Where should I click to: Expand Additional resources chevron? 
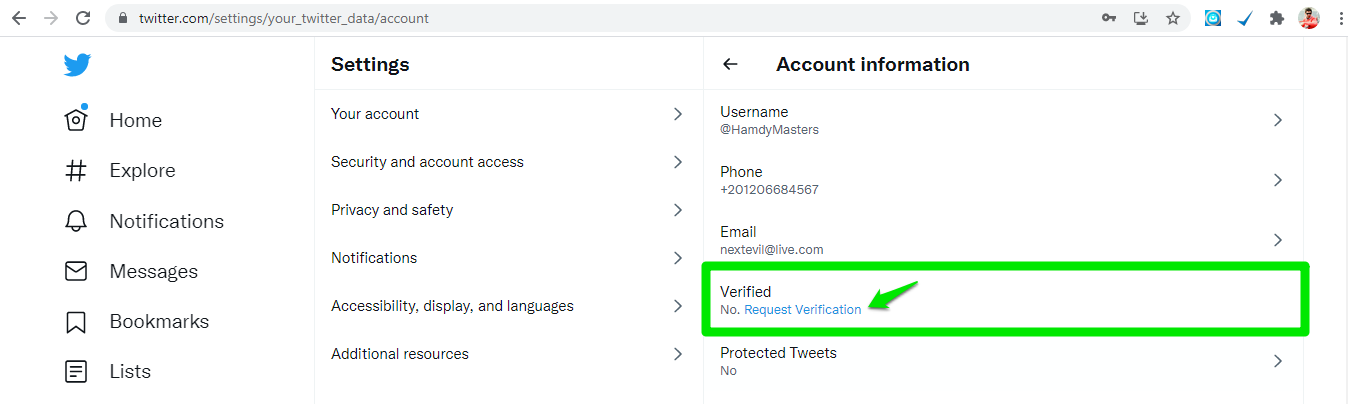[678, 354]
